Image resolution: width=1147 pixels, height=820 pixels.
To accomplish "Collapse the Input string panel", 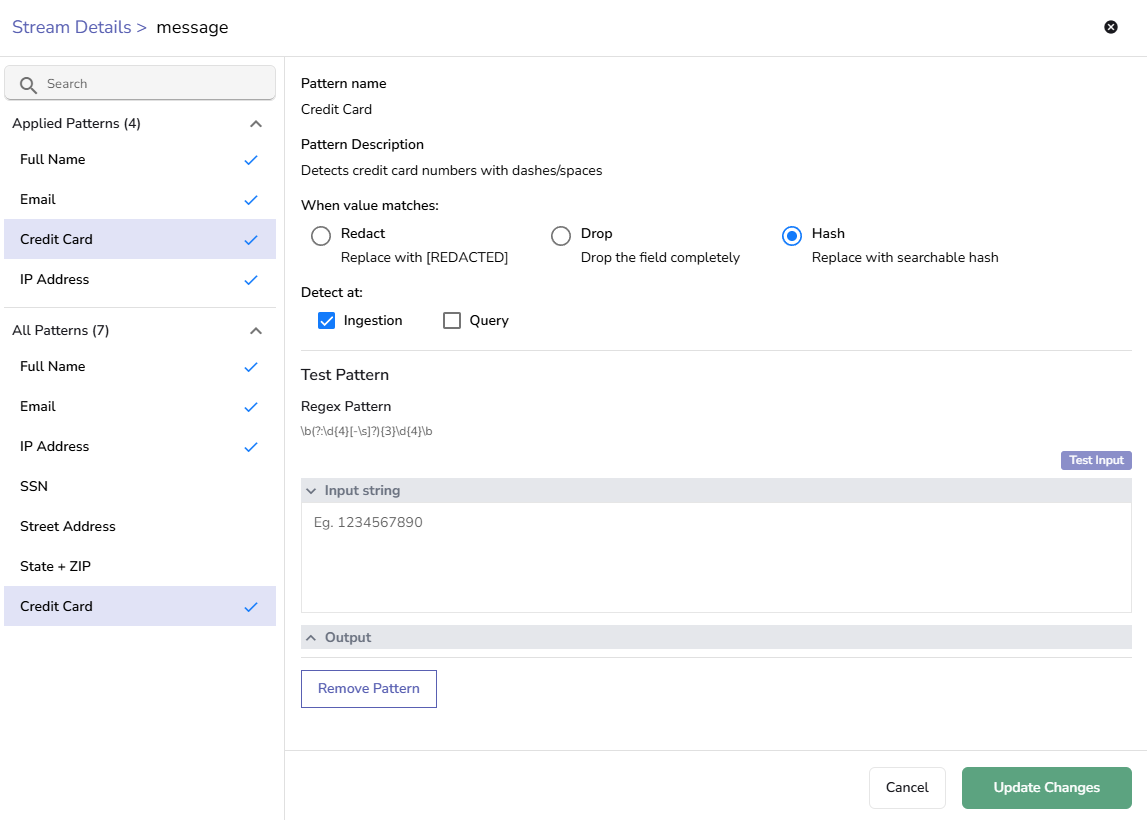I will pos(311,491).
